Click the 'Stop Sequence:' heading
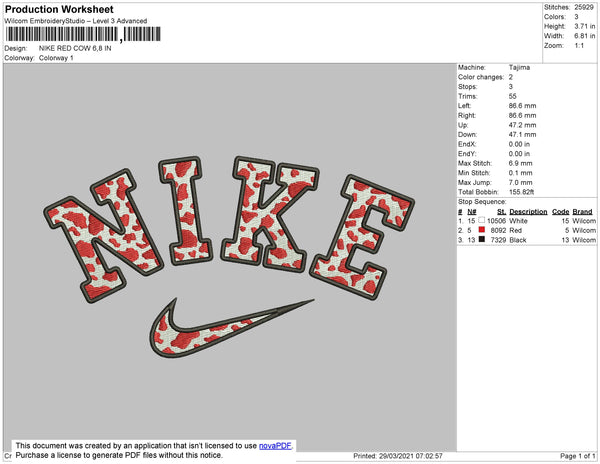The image size is (600, 464). click(x=482, y=202)
